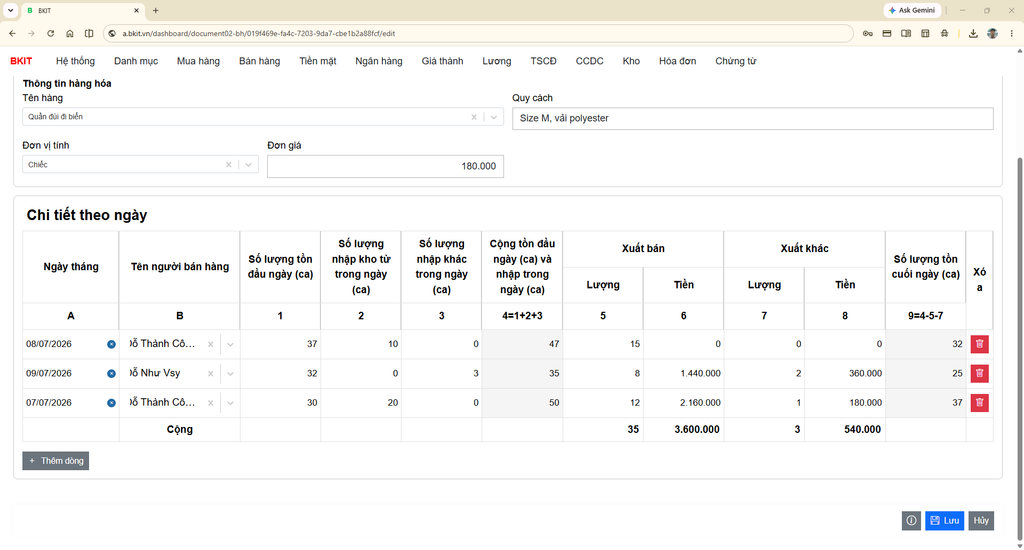Open split view icon near address bar
This screenshot has height=550, width=1024.
click(x=89, y=33)
